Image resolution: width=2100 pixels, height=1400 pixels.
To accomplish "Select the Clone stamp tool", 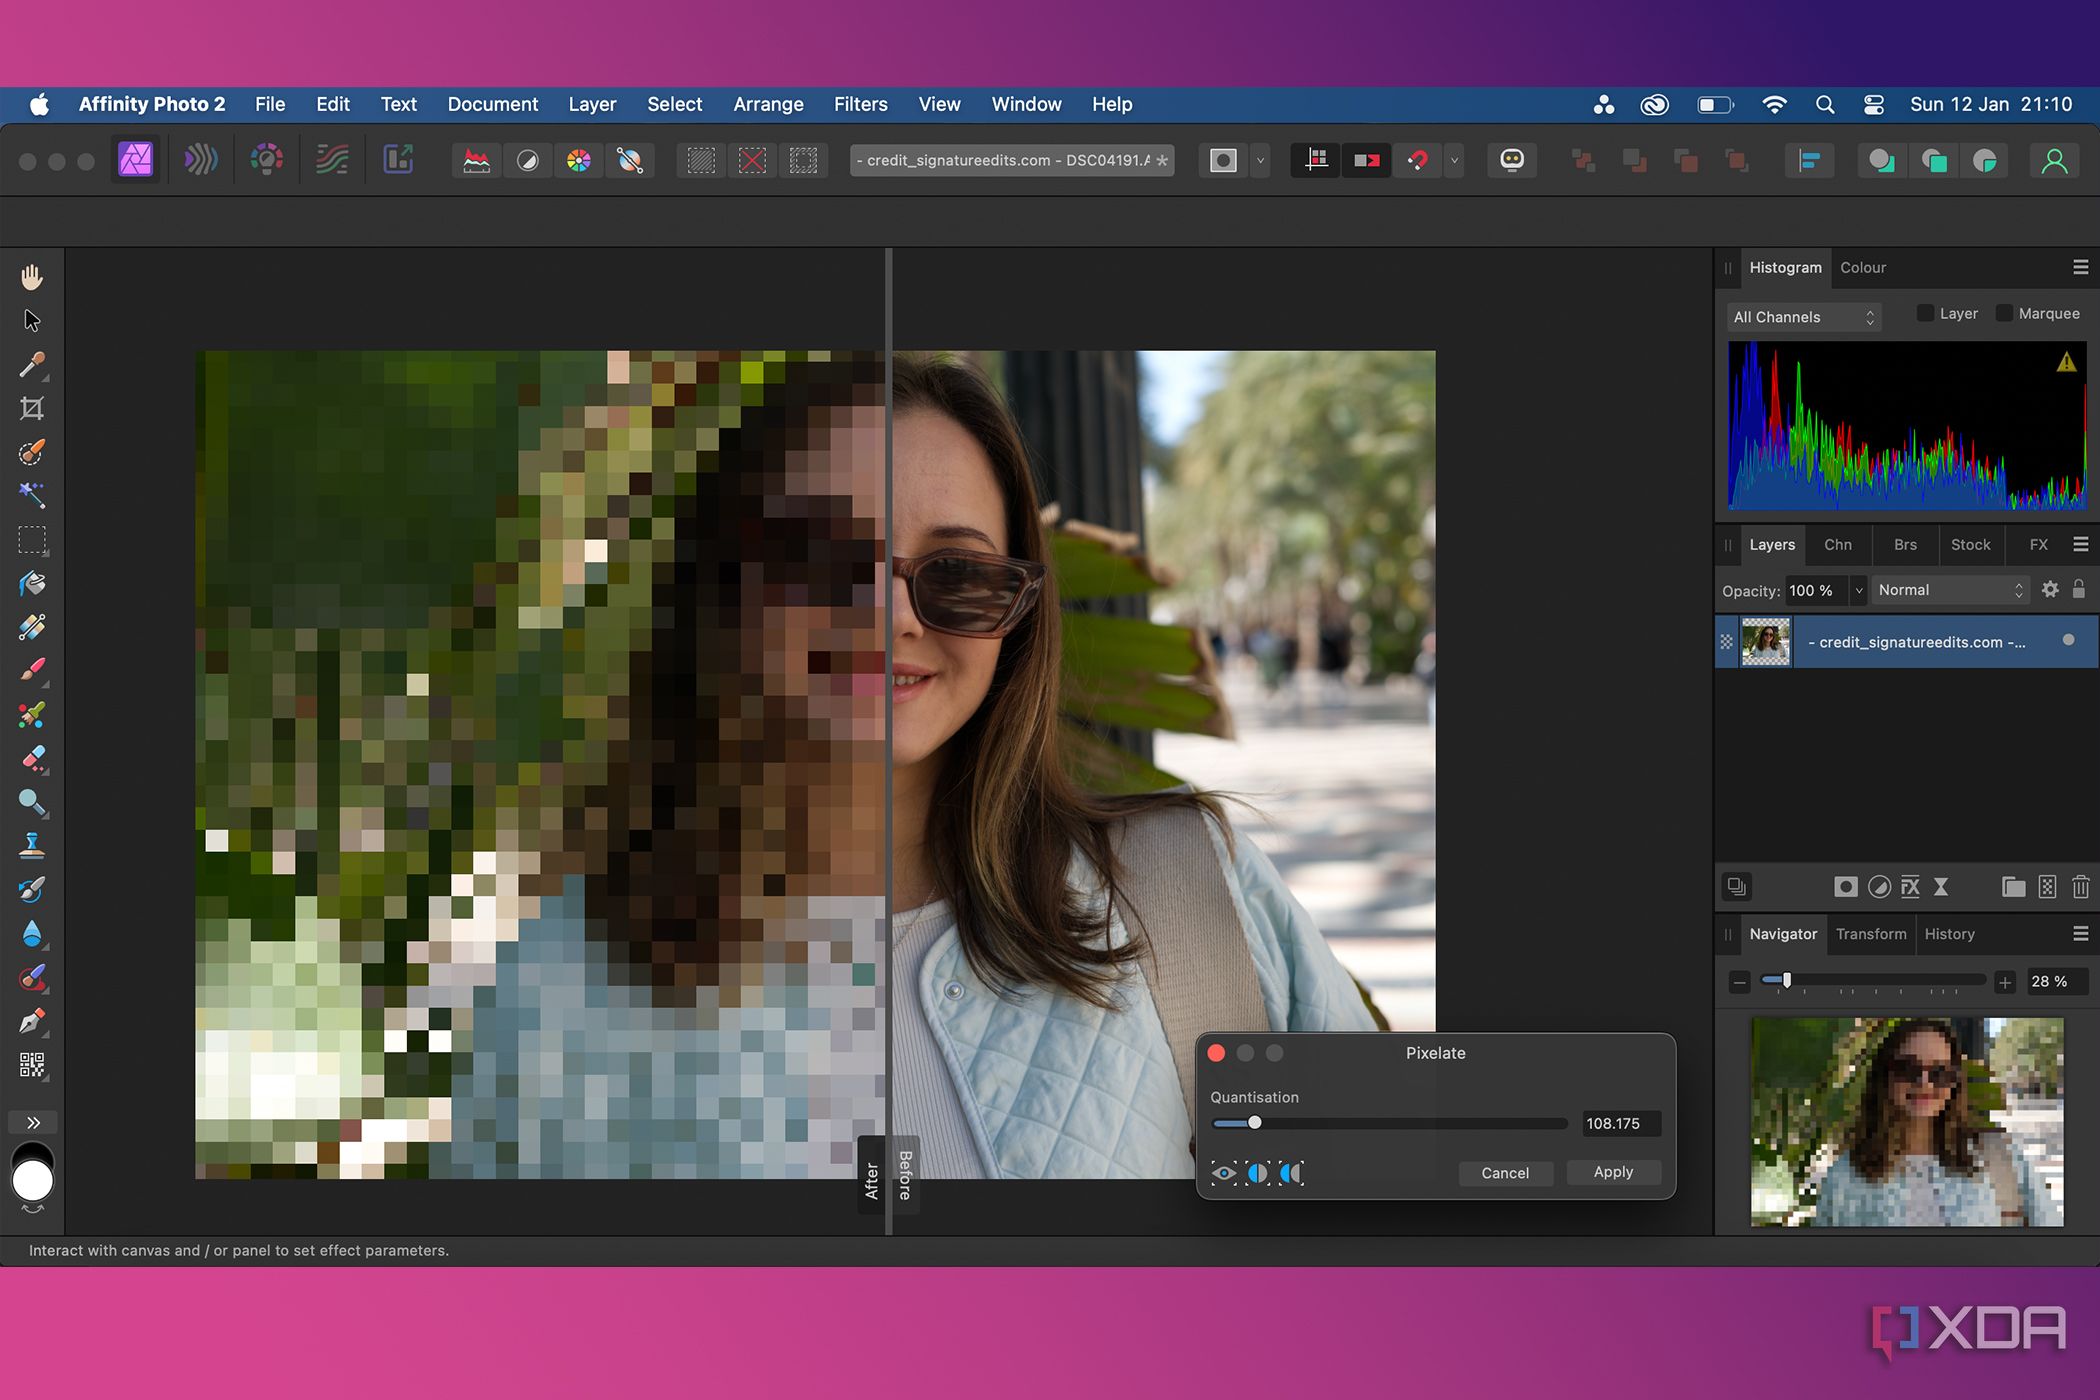I will click(32, 846).
